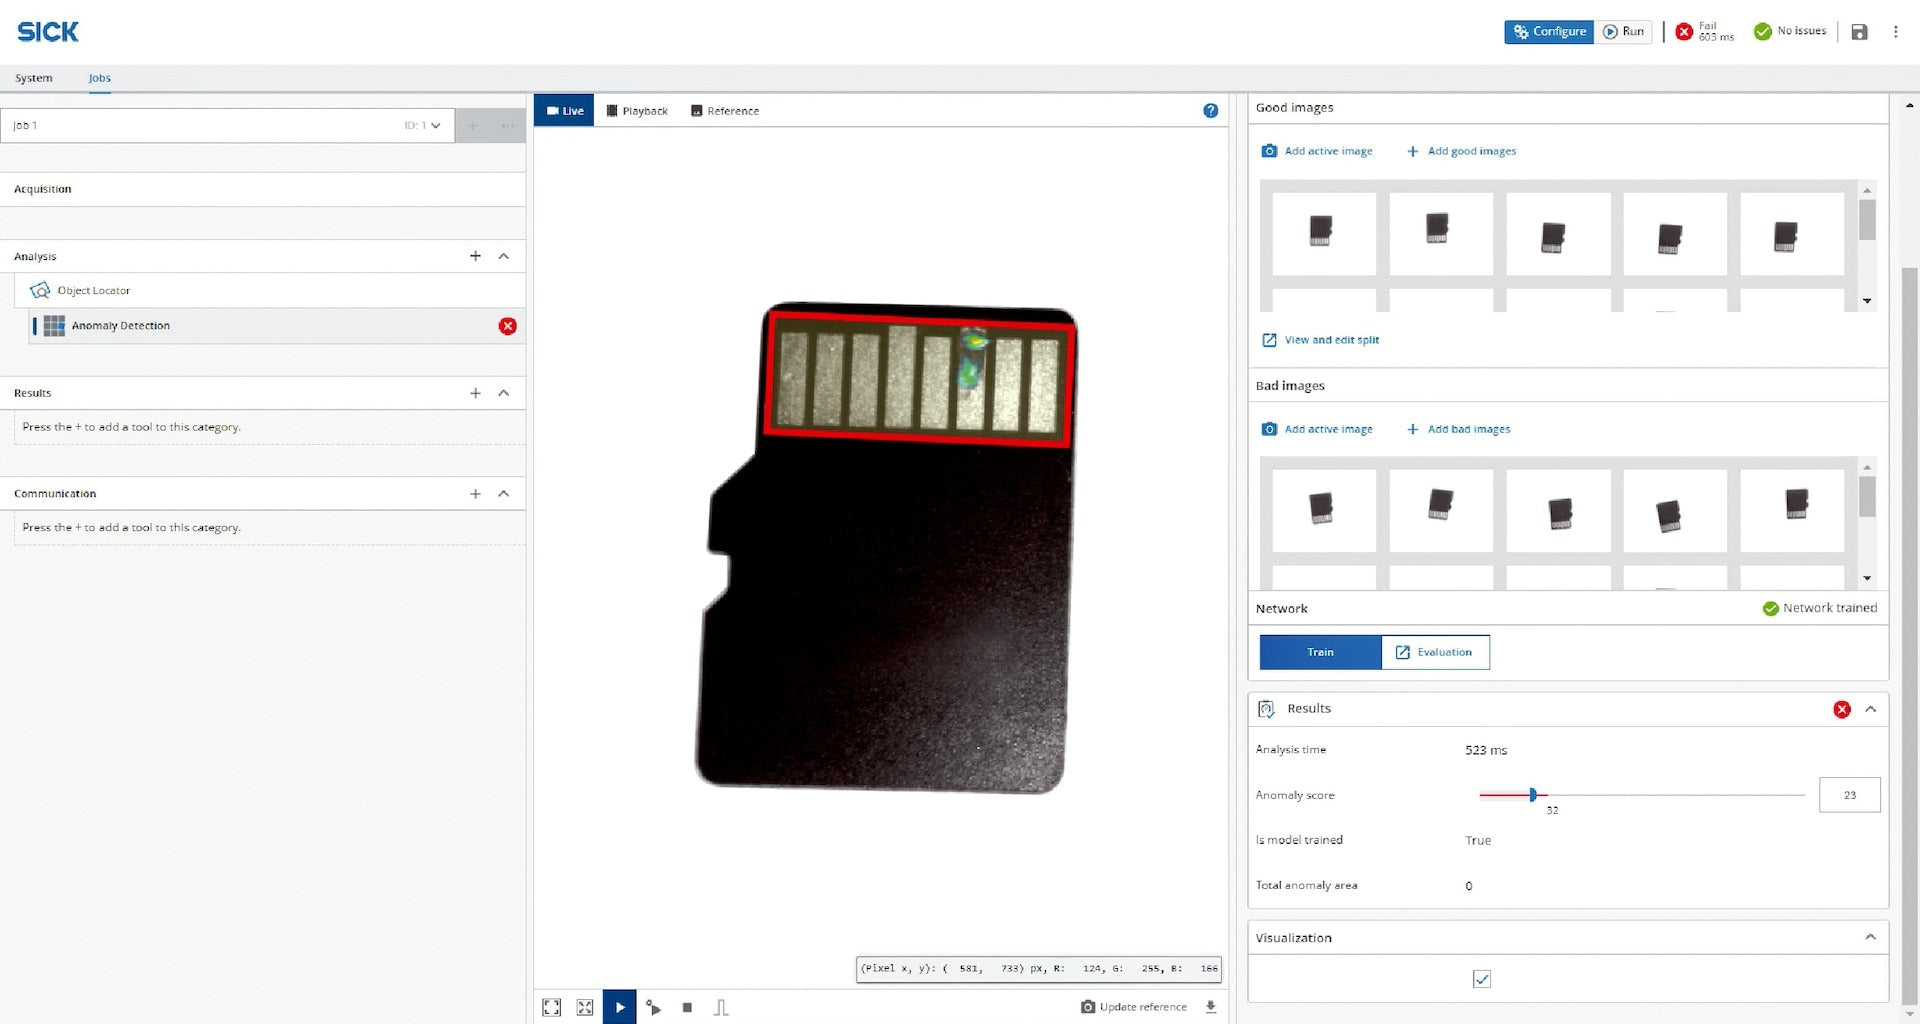1920x1024 pixels.
Task: Click the download arrow icon beside Update reference
Action: (1211, 1007)
